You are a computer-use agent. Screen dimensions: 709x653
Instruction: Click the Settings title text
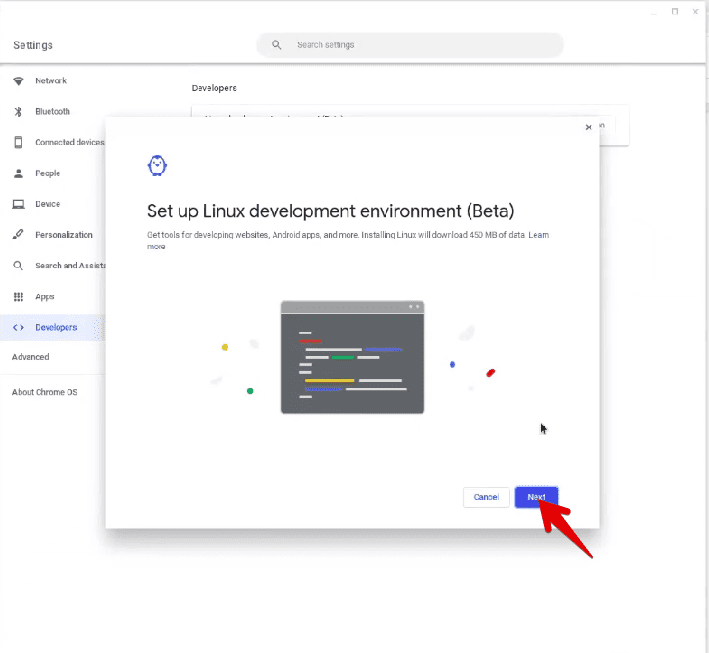[x=33, y=45]
